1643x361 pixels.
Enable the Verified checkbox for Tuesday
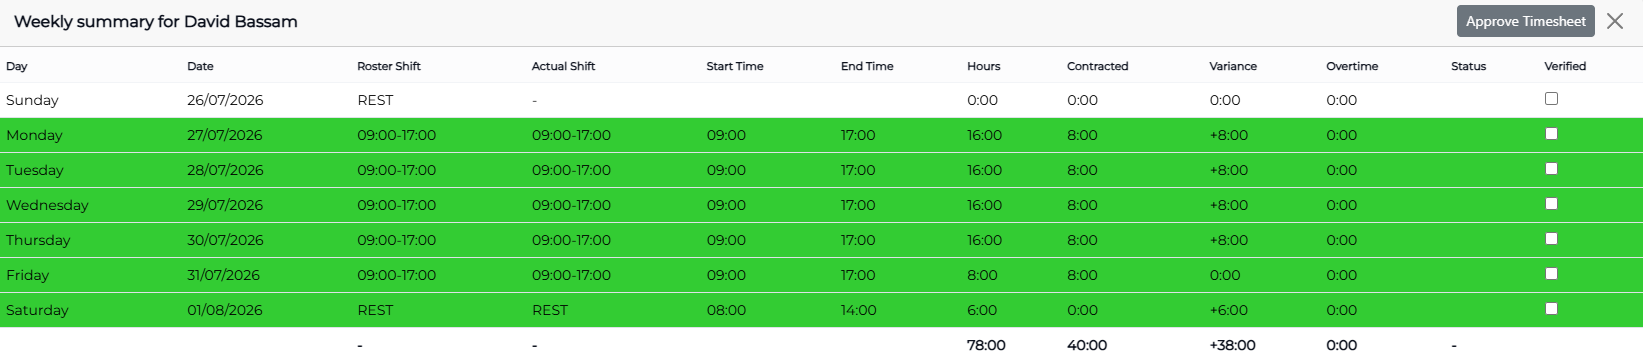tap(1551, 168)
